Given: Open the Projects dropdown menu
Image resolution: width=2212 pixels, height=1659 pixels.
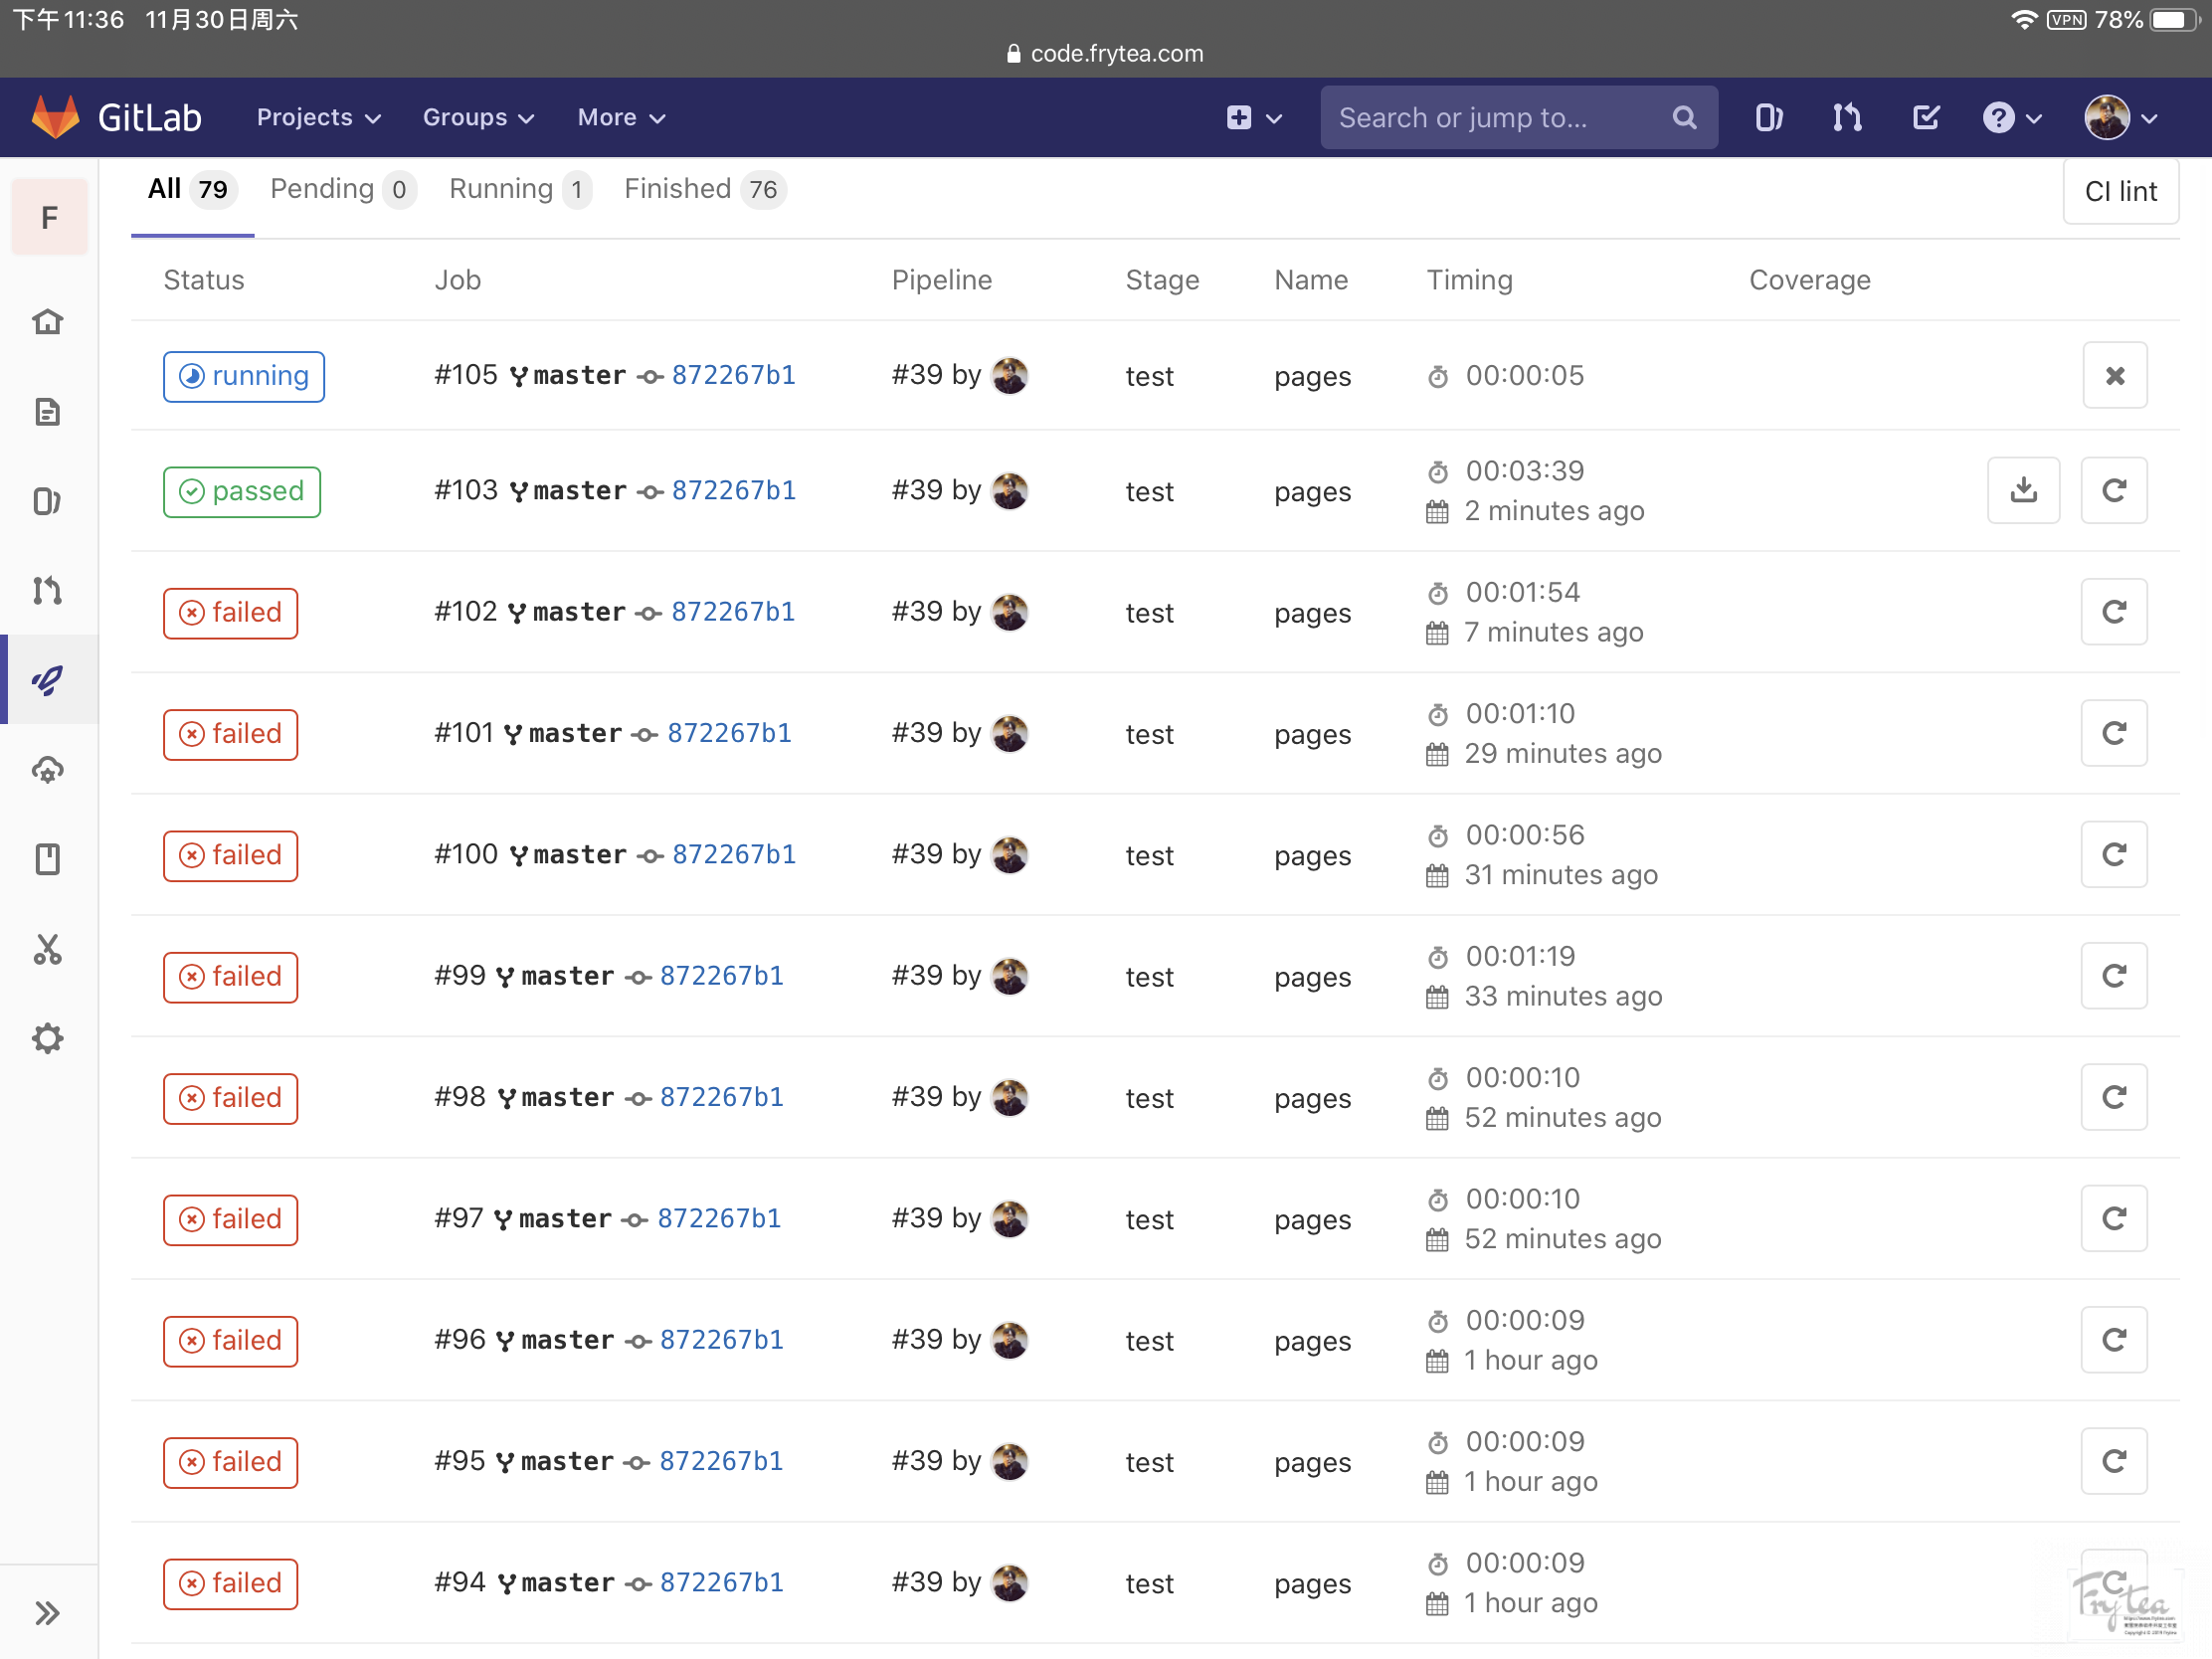Looking at the screenshot, I should coord(318,118).
